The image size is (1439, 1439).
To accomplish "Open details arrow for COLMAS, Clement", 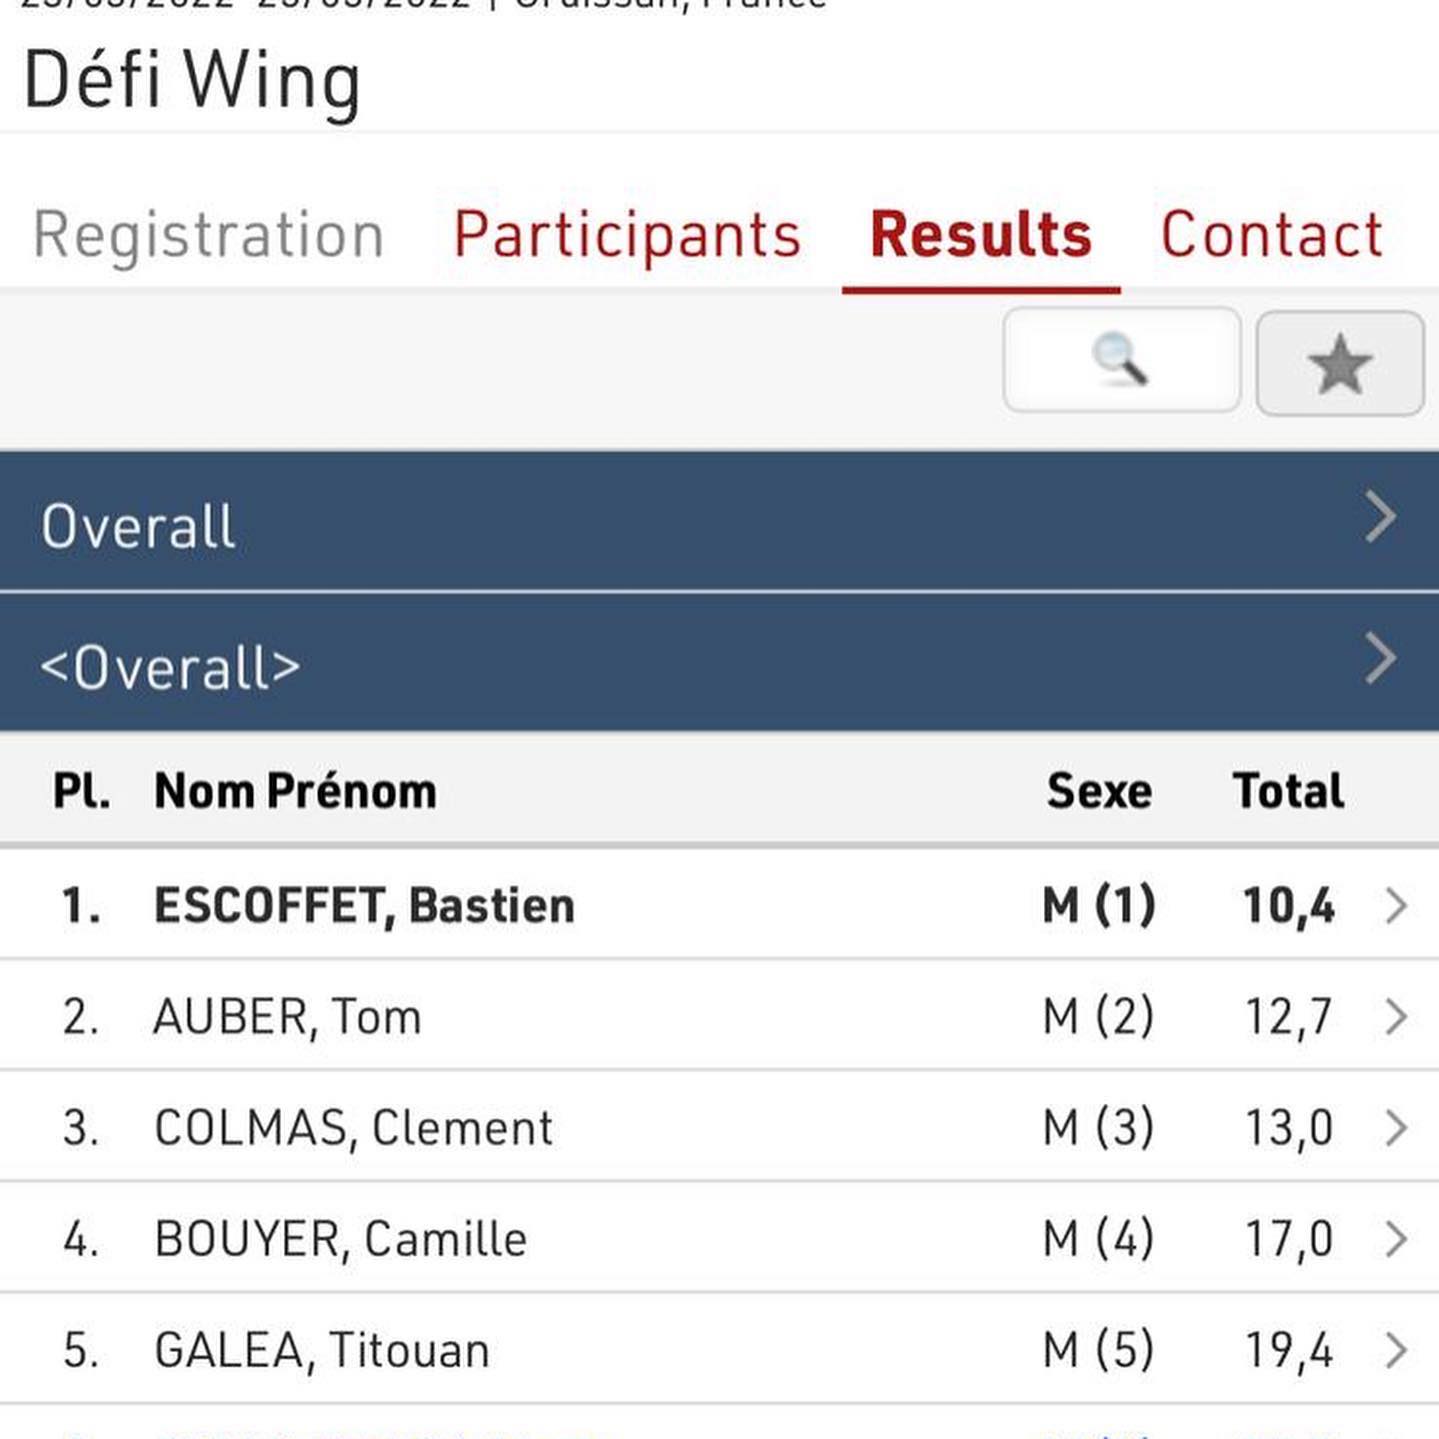I will pos(1396,1128).
